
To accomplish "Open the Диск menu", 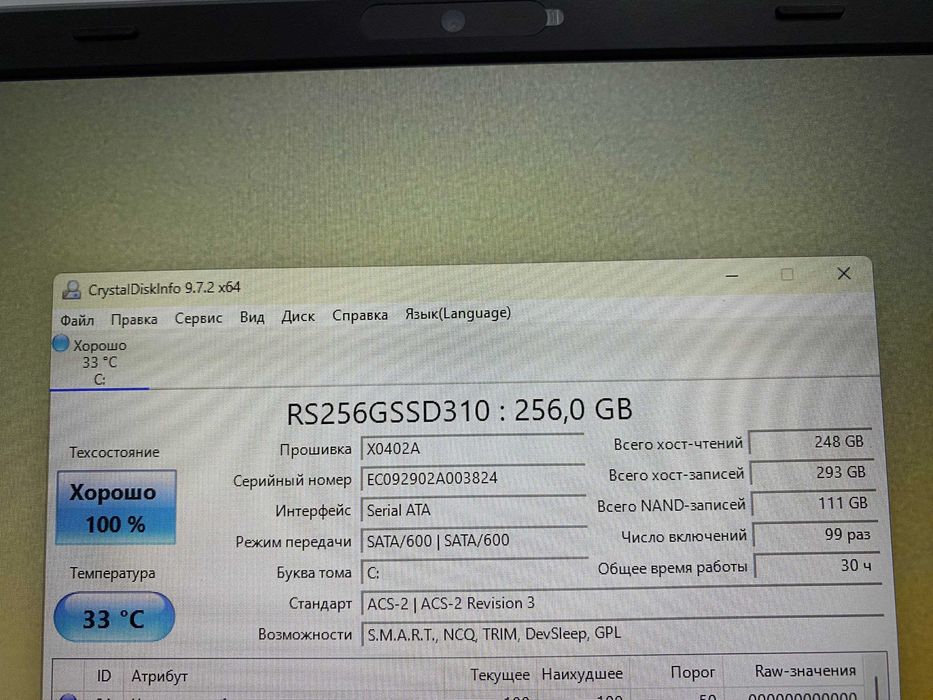I will pos(298,316).
